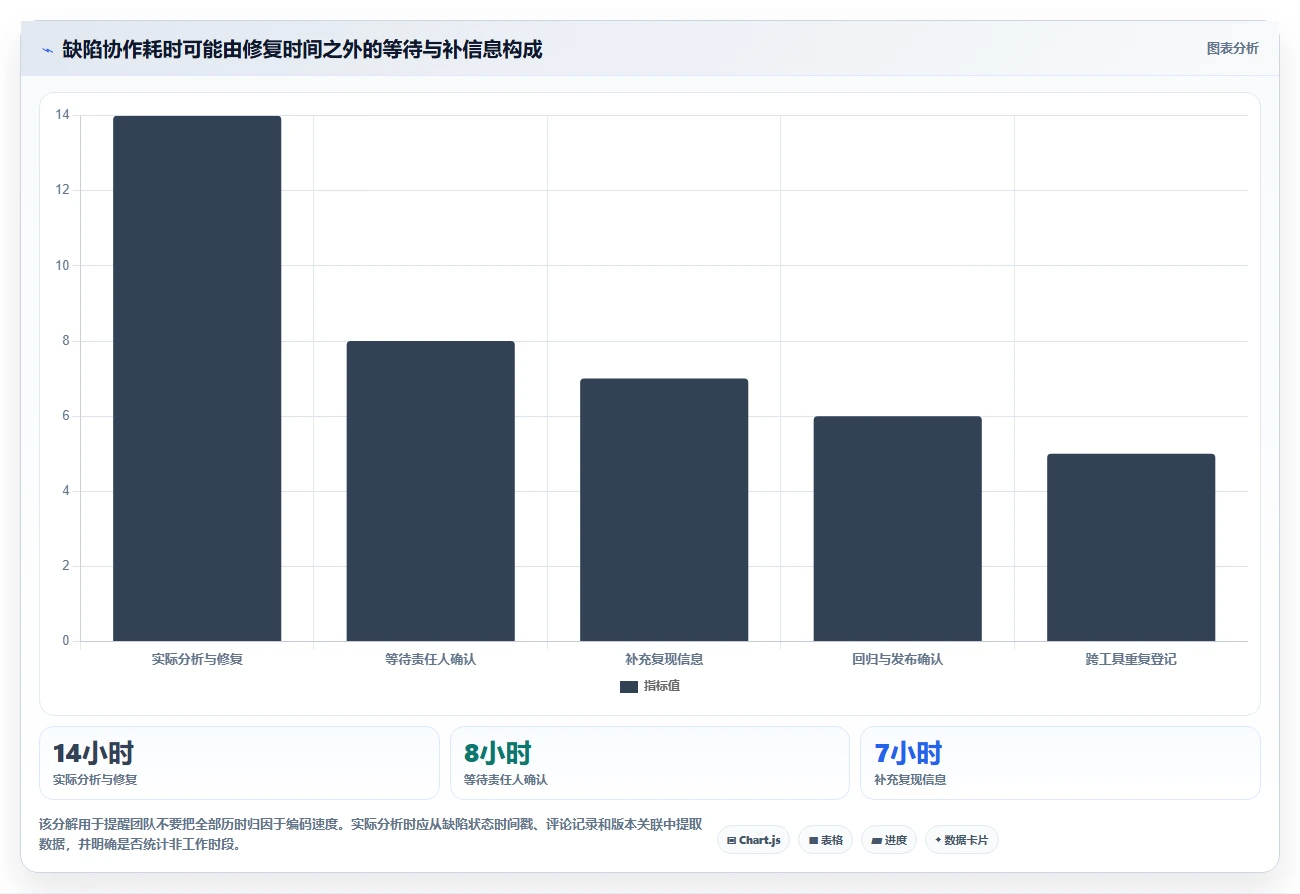Image resolution: width=1300 pixels, height=894 pixels.
Task: Open the 14小时 data card
Action: pyautogui.click(x=239, y=763)
